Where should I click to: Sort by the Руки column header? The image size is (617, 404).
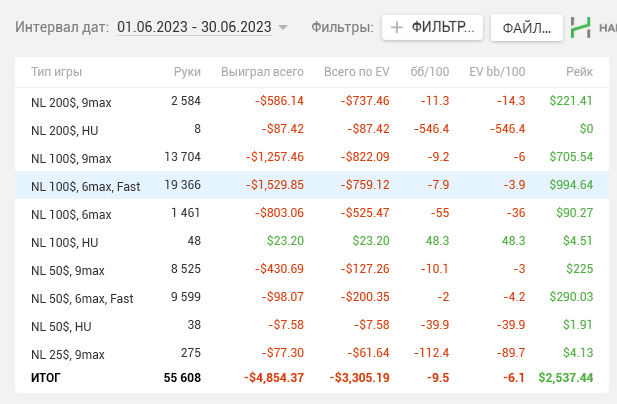pos(187,72)
